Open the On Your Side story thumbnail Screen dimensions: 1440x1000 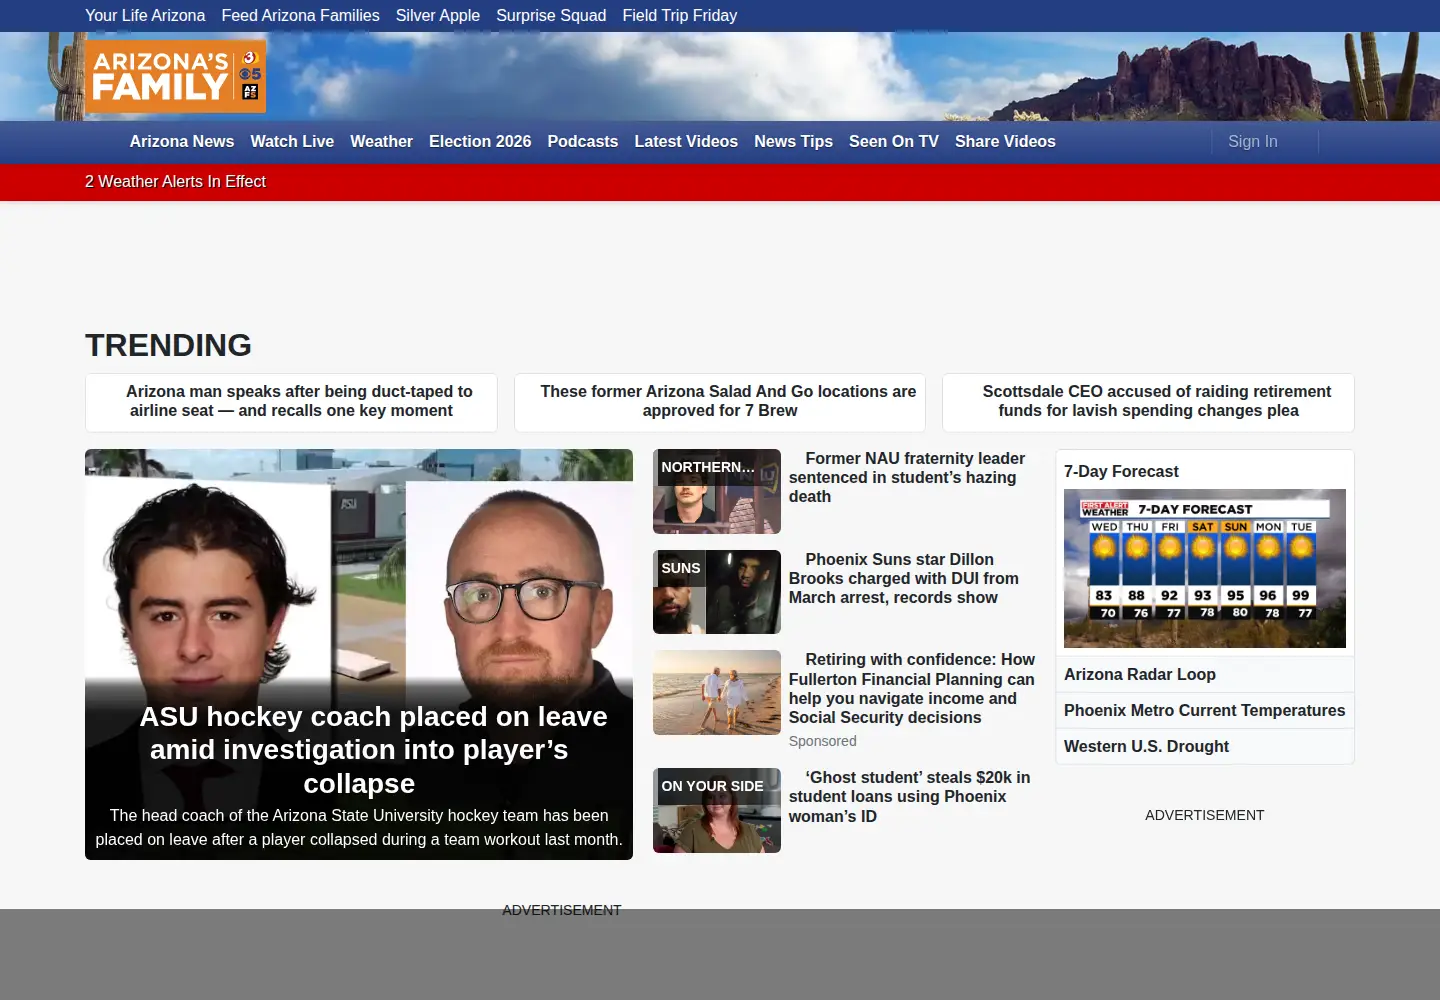[x=717, y=811]
